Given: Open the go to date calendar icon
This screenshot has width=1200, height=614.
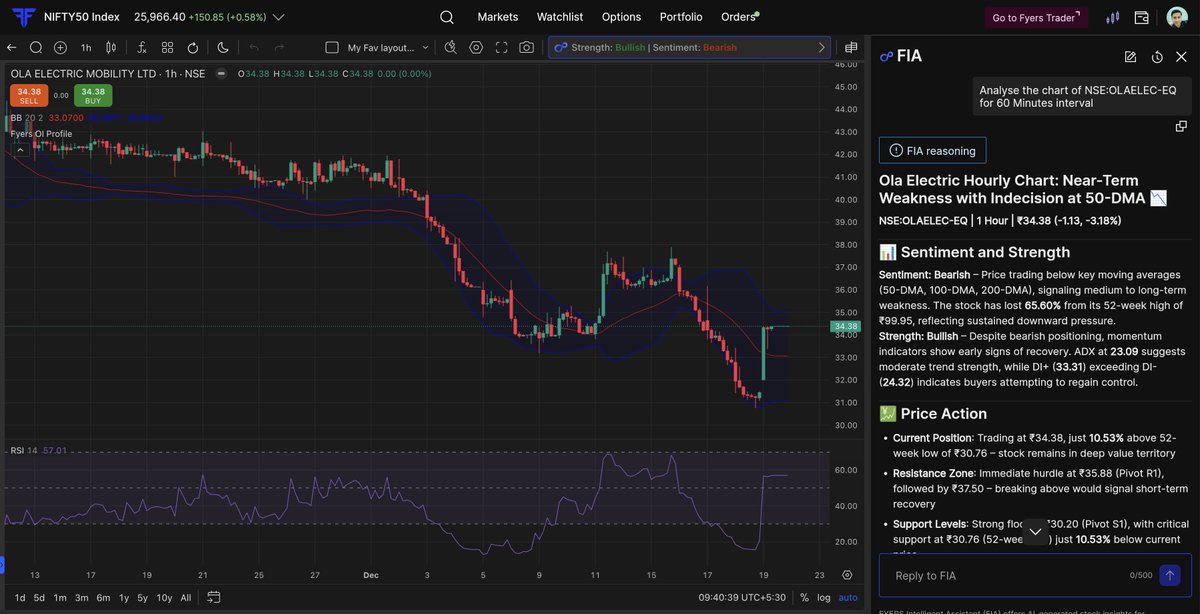Looking at the screenshot, I should [x=214, y=597].
